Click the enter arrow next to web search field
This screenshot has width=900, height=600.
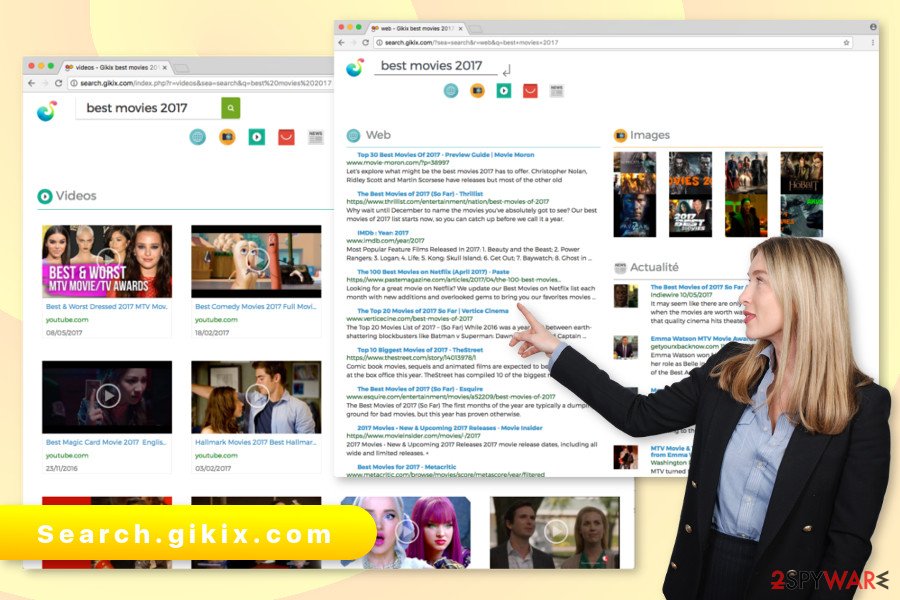click(506, 71)
